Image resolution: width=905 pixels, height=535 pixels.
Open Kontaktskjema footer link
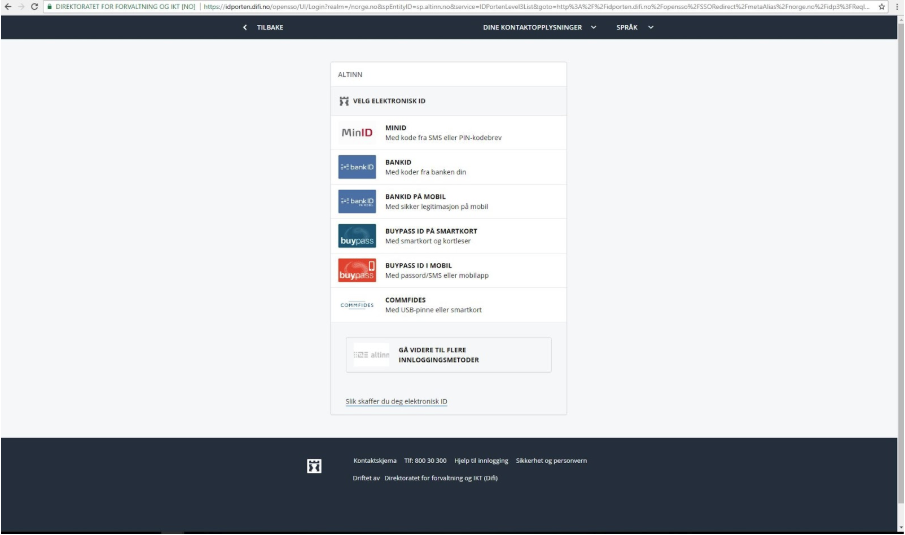click(x=375, y=461)
